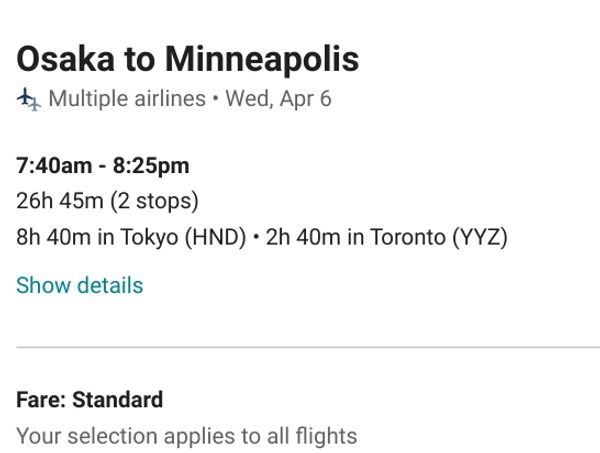Click the note Your selection applies to all flights

[186, 436]
